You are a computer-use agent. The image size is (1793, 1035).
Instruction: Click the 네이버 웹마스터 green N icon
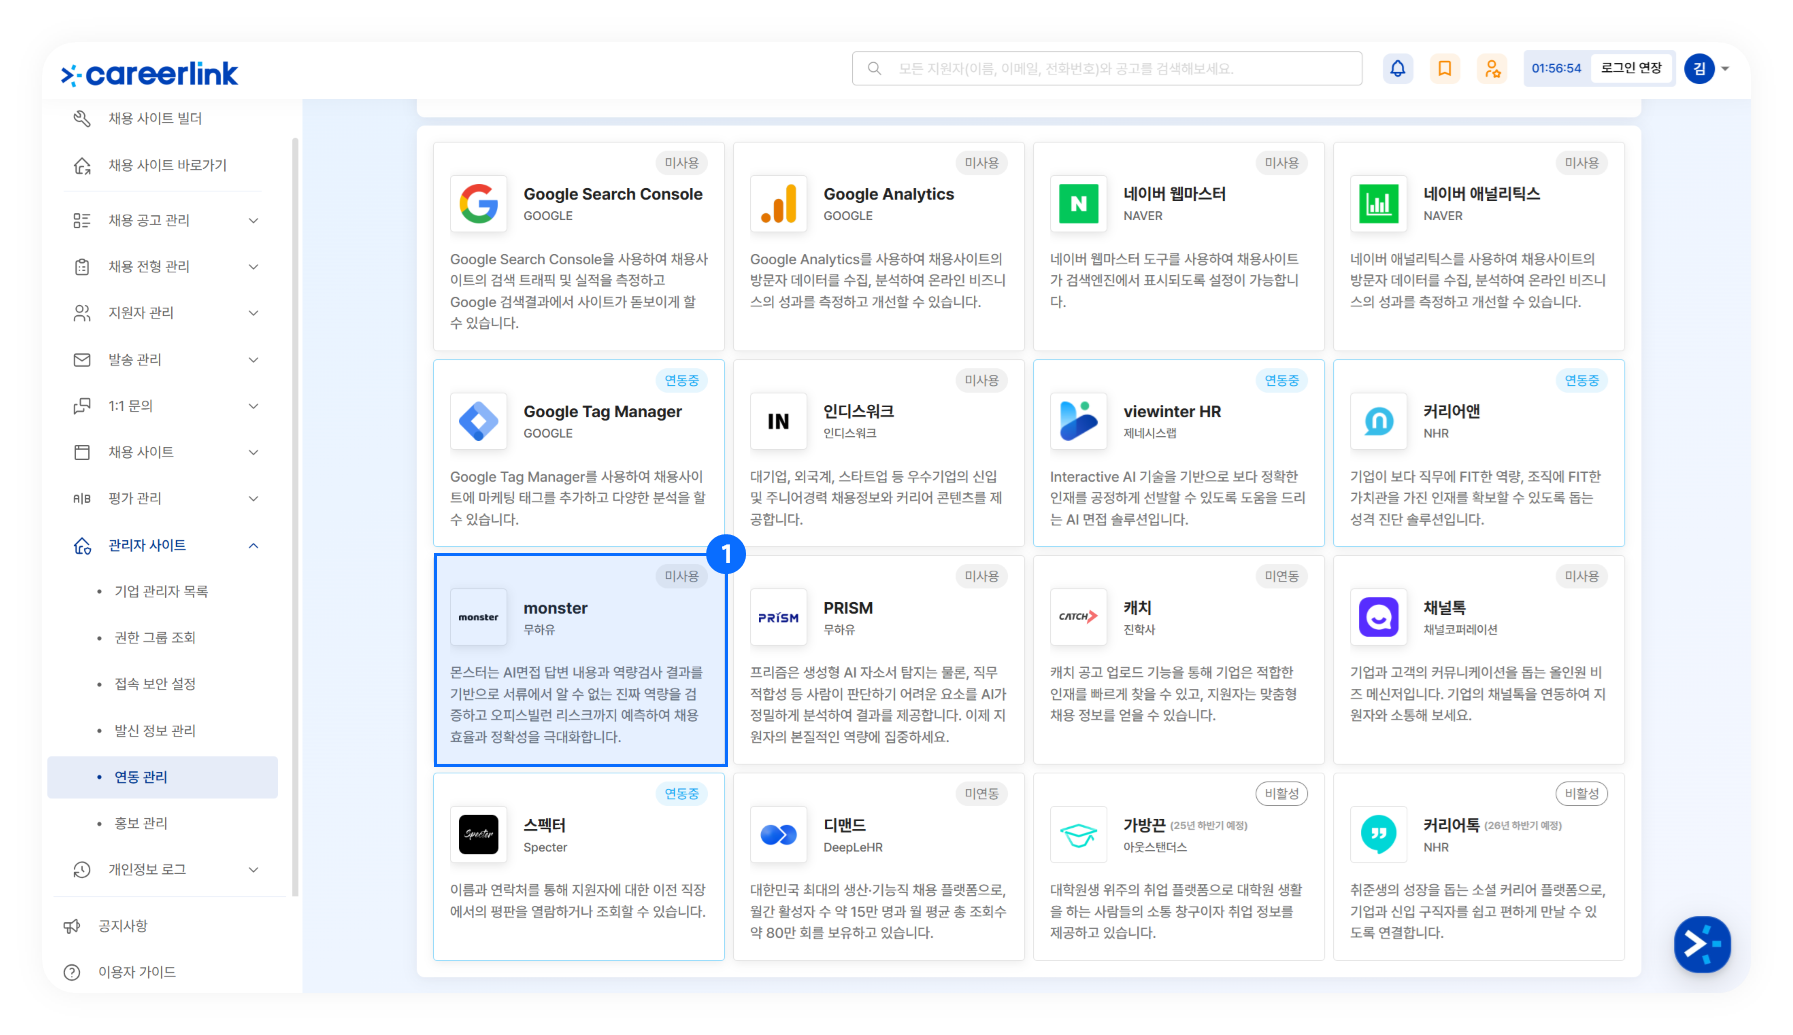tap(1079, 204)
